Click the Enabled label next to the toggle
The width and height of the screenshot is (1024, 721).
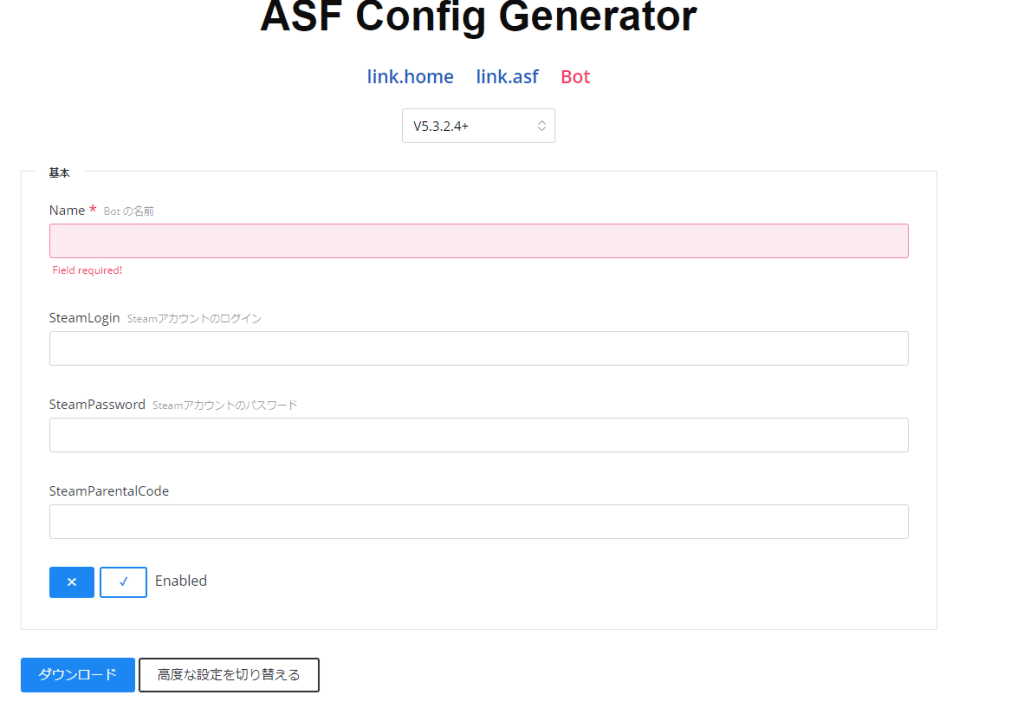181,581
